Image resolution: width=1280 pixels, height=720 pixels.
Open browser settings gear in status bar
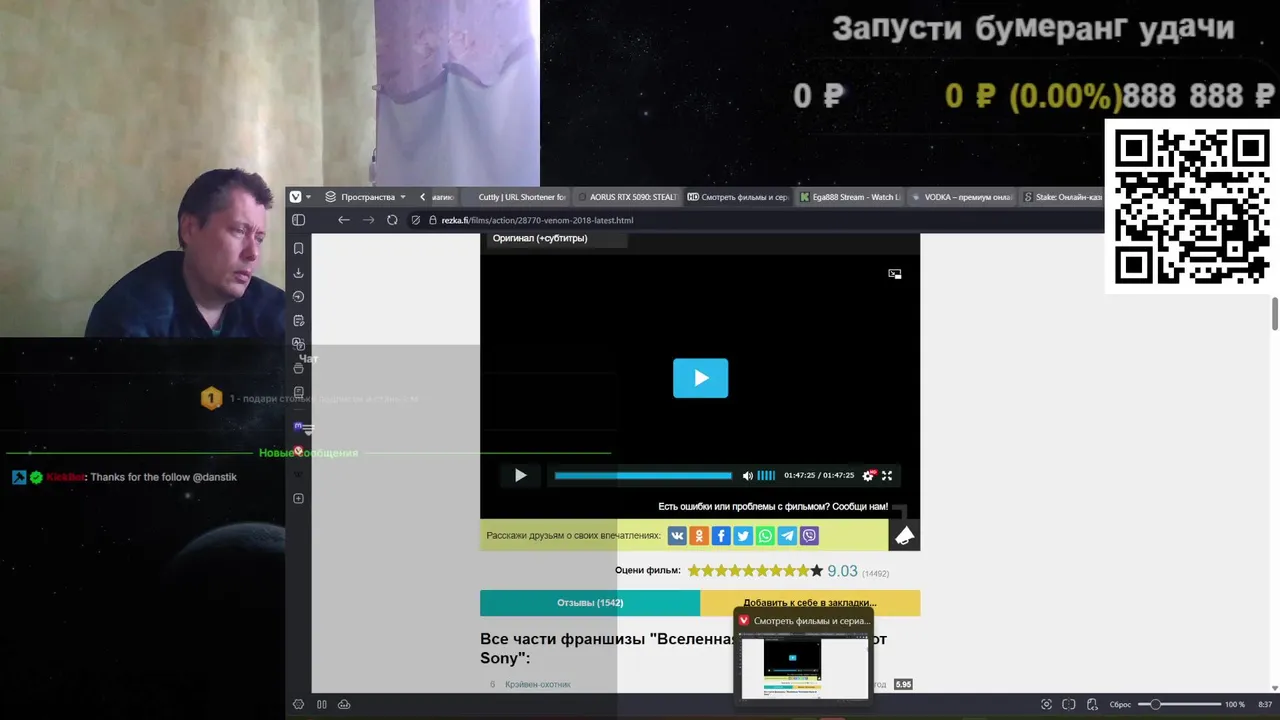(298, 704)
